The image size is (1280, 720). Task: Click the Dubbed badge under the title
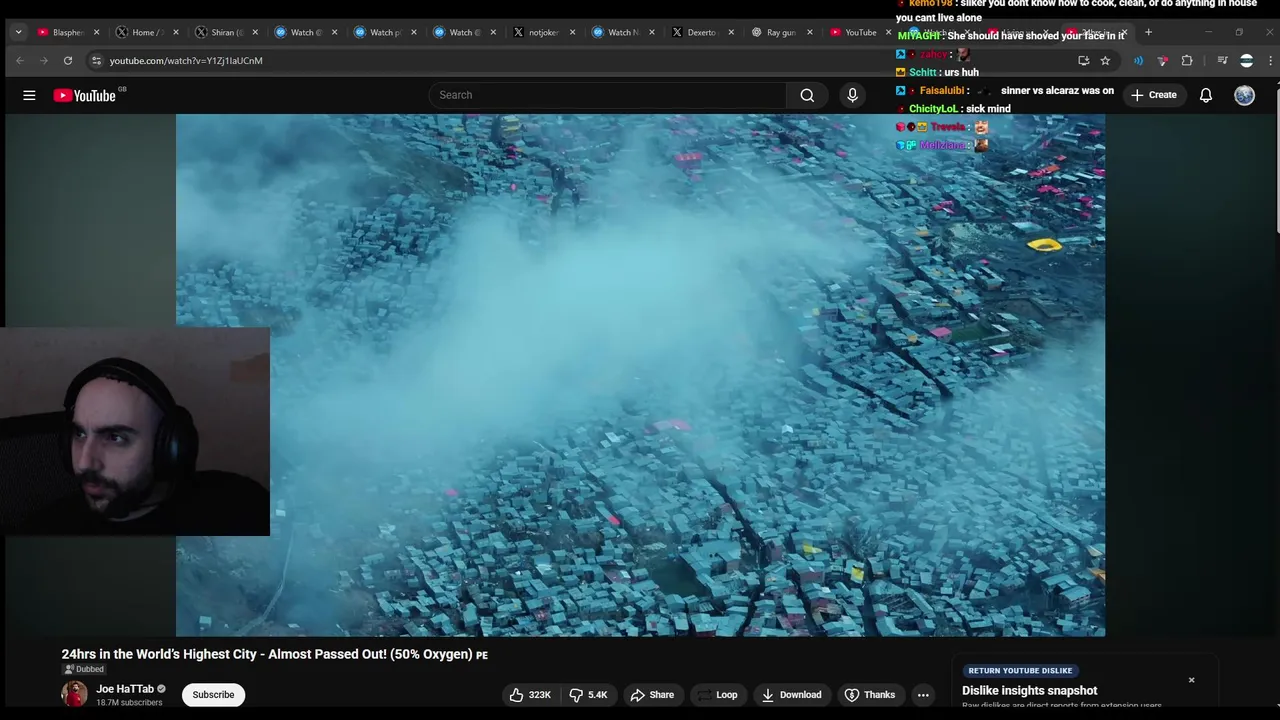click(84, 669)
